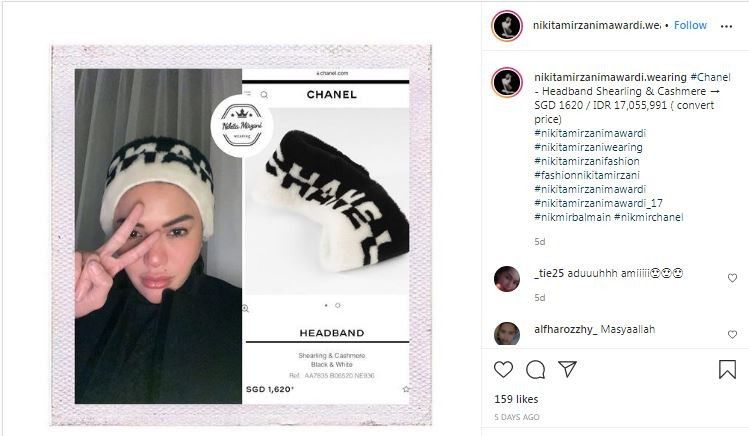Open header profile avatar picture
Image resolution: width=749 pixels, height=436 pixels.
(x=507, y=25)
